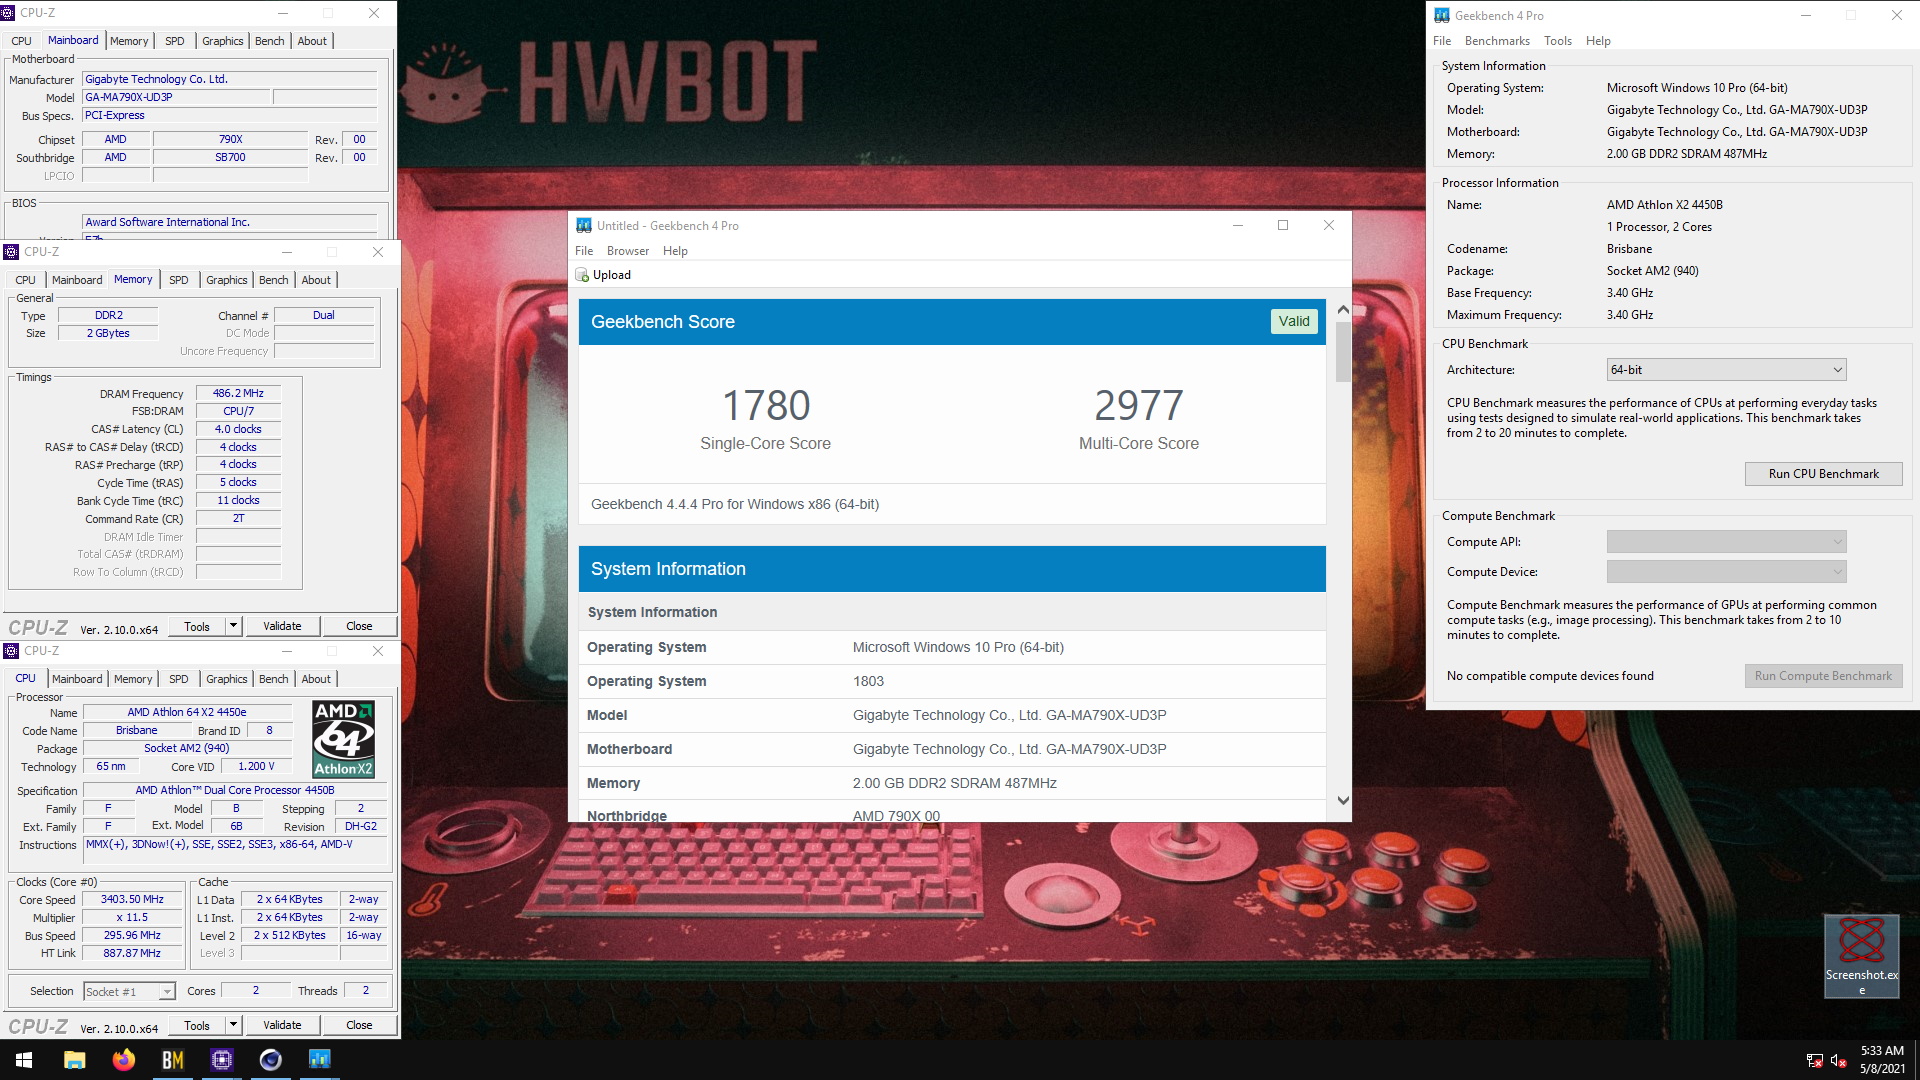Screen dimensions: 1920x1080
Task: Expand Tools arrow in CPU-Z processor window
Action: pyautogui.click(x=233, y=1025)
